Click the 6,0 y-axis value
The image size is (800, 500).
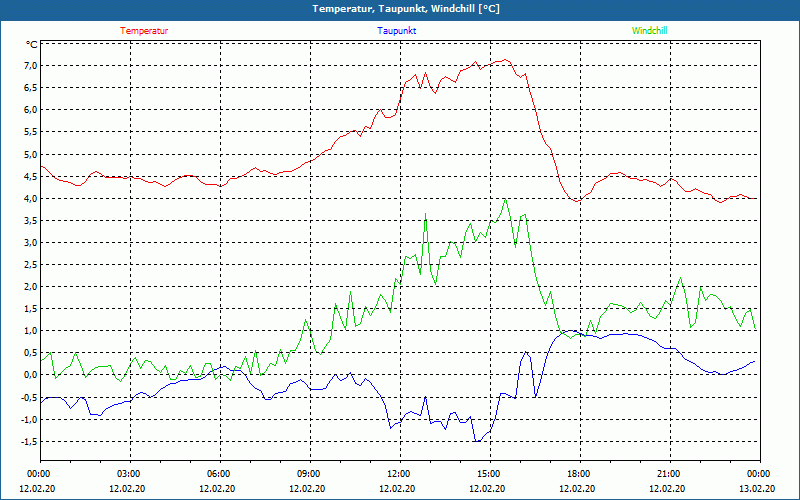[x=31, y=110]
